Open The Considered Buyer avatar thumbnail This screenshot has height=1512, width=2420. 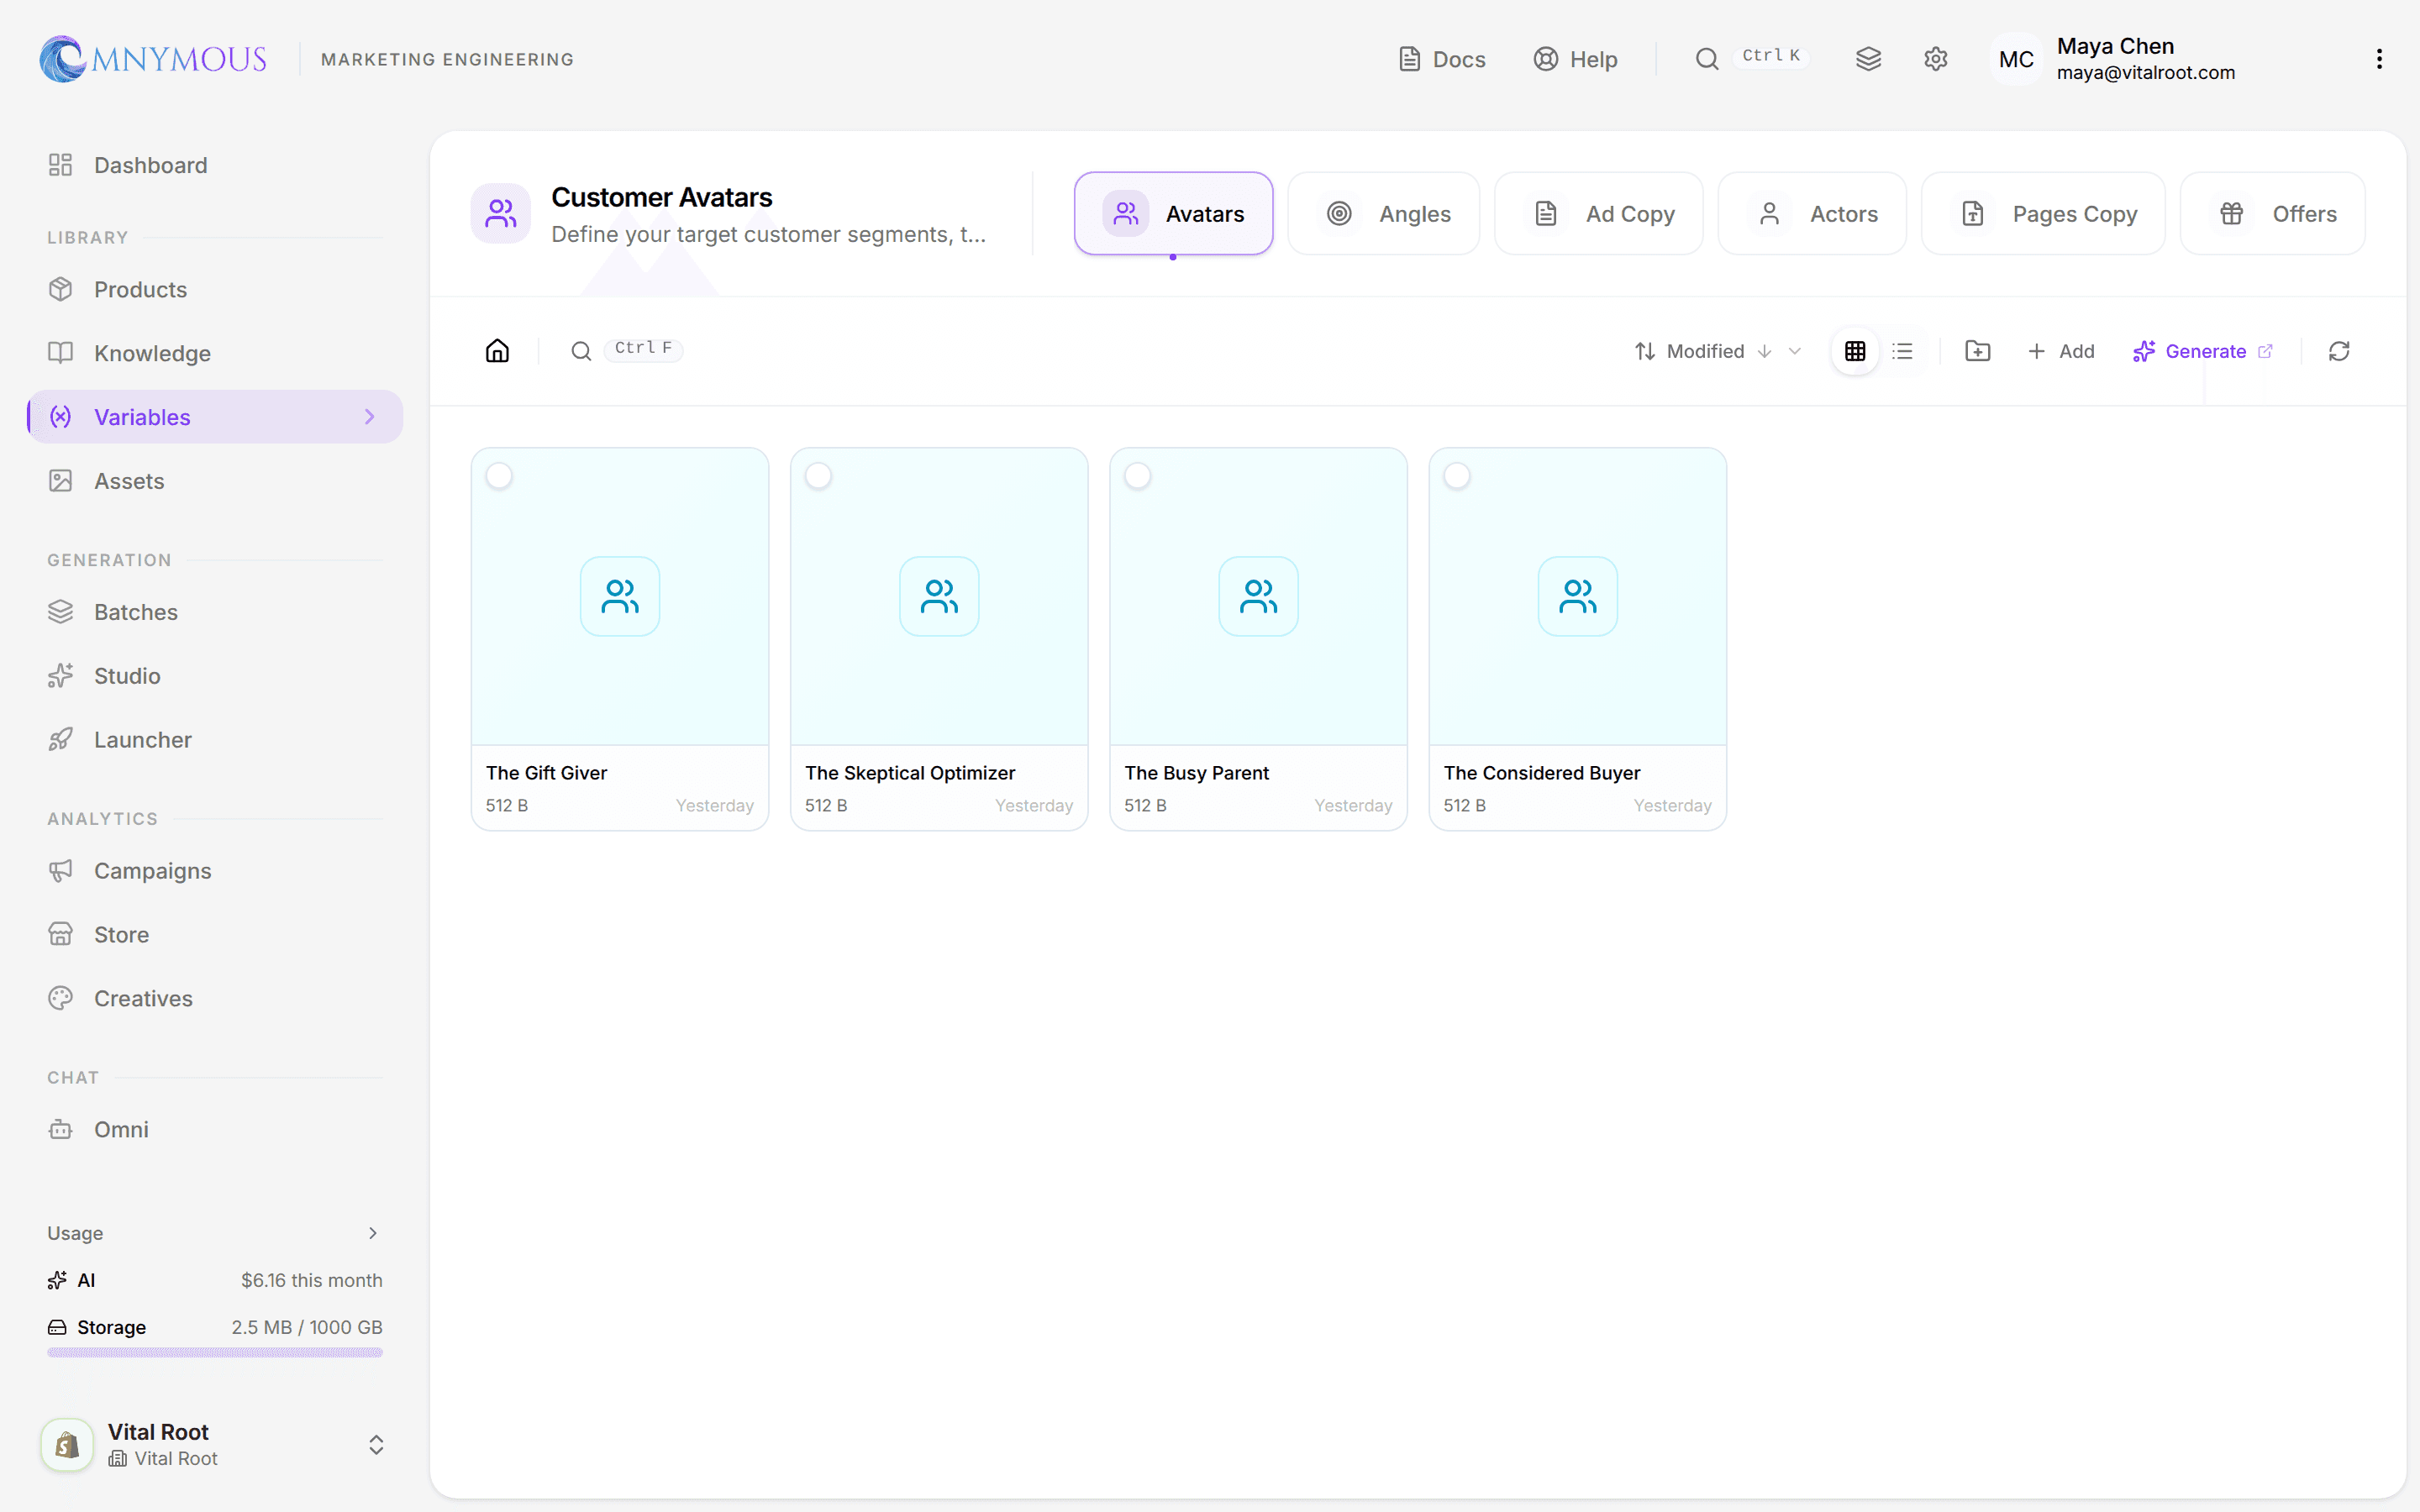tap(1578, 596)
